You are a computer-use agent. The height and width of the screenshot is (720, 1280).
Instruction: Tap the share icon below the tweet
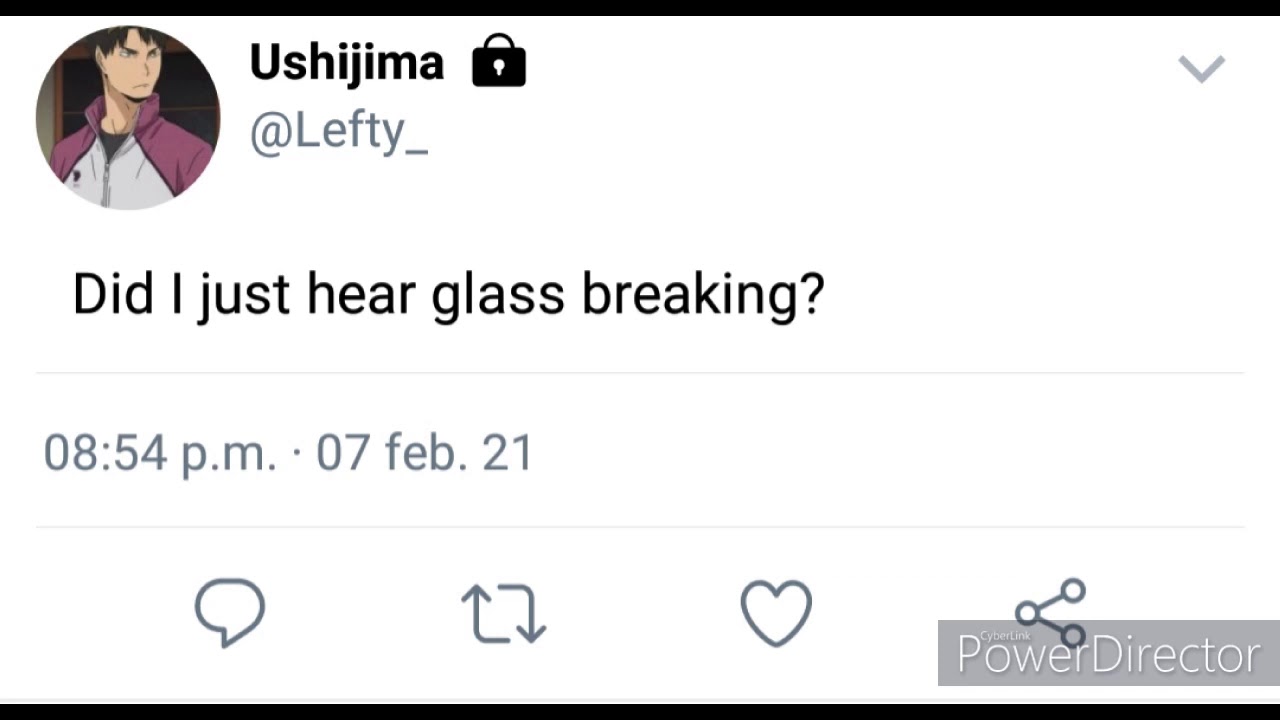tap(1050, 612)
